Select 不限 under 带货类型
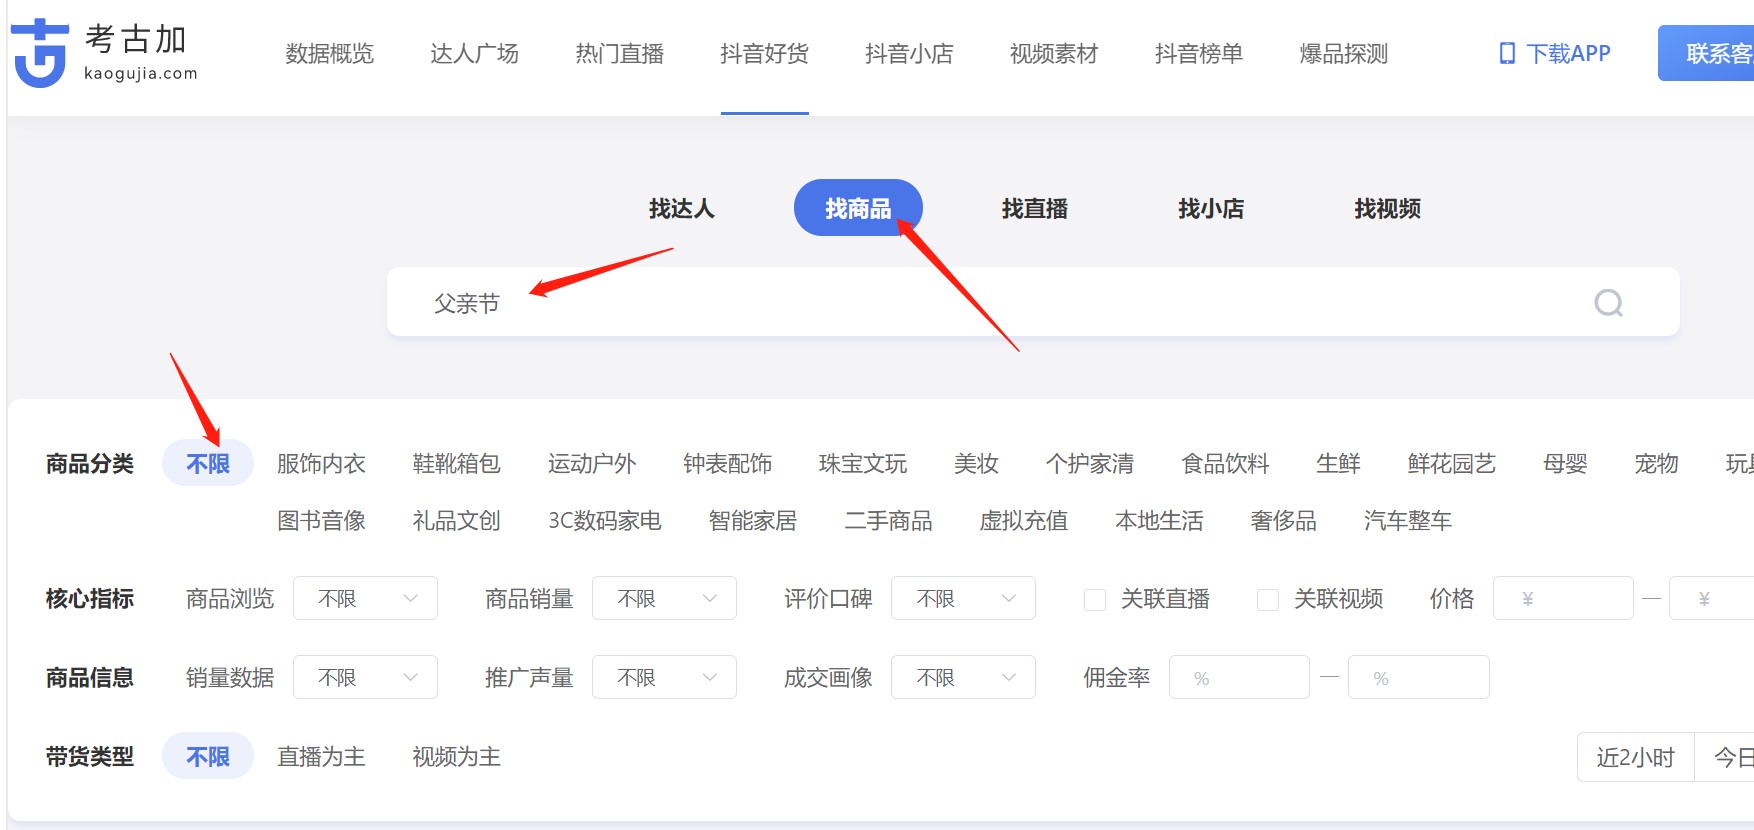Image resolution: width=1754 pixels, height=830 pixels. (208, 756)
